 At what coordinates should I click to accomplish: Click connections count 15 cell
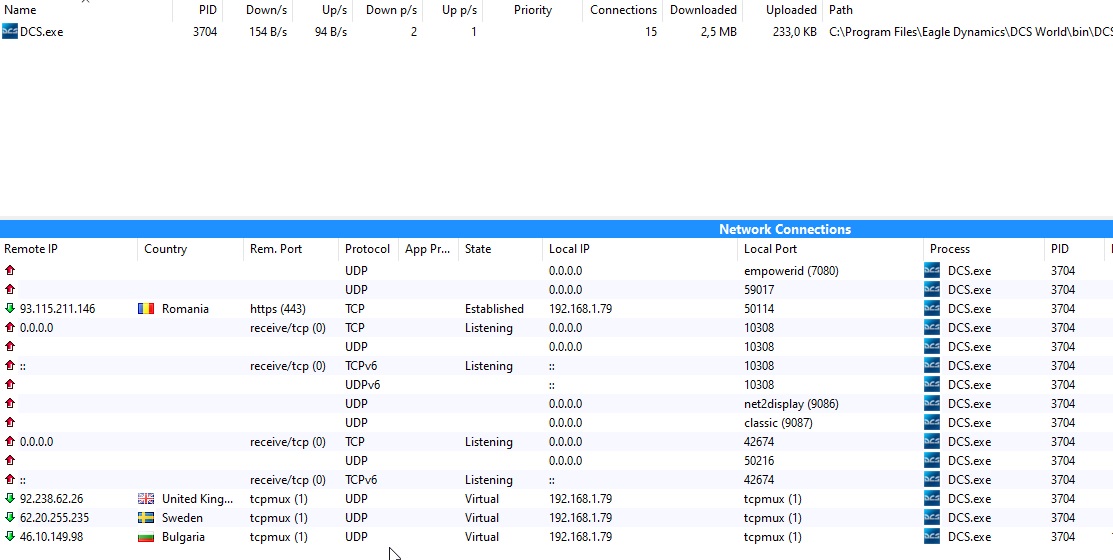[651, 32]
